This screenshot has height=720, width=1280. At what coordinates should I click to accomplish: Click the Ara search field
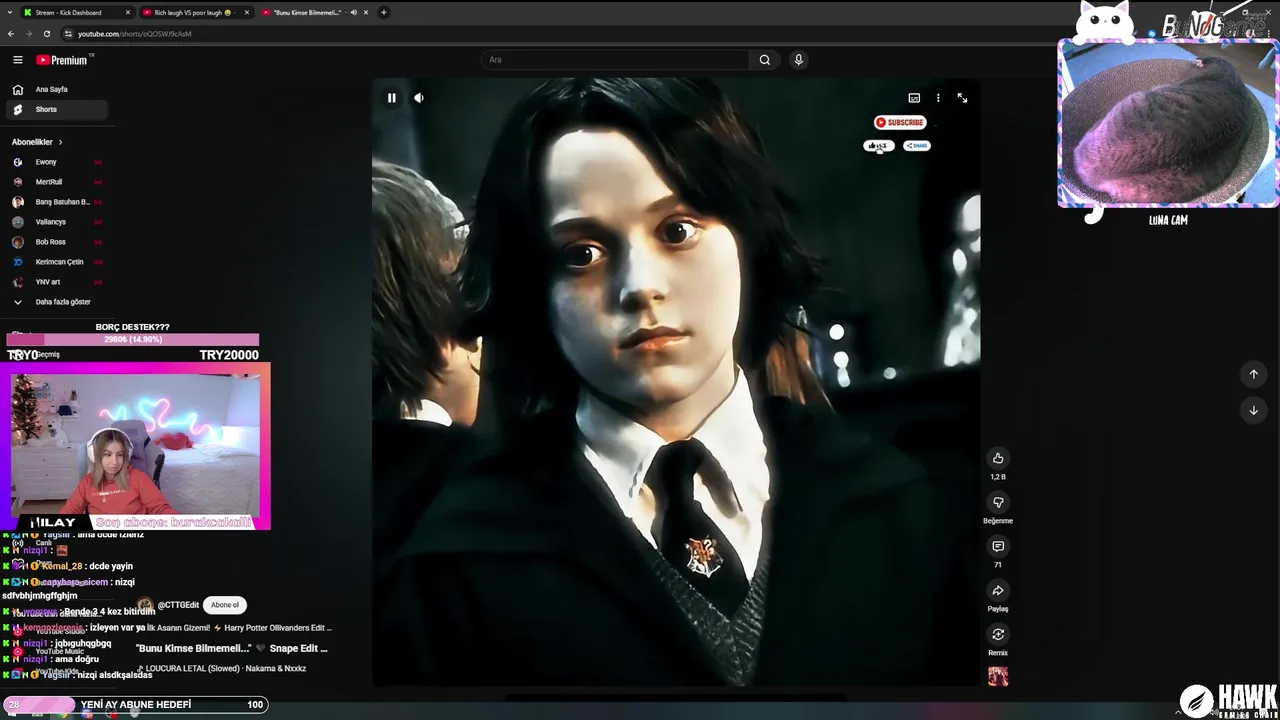(x=615, y=60)
